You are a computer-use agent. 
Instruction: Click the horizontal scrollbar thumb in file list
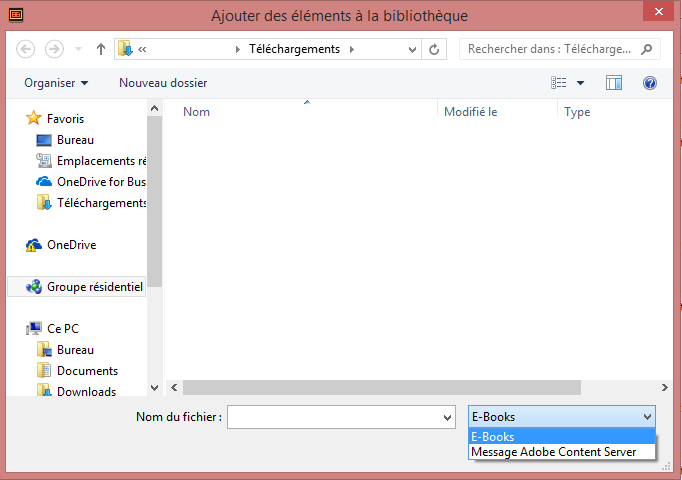[x=381, y=387]
